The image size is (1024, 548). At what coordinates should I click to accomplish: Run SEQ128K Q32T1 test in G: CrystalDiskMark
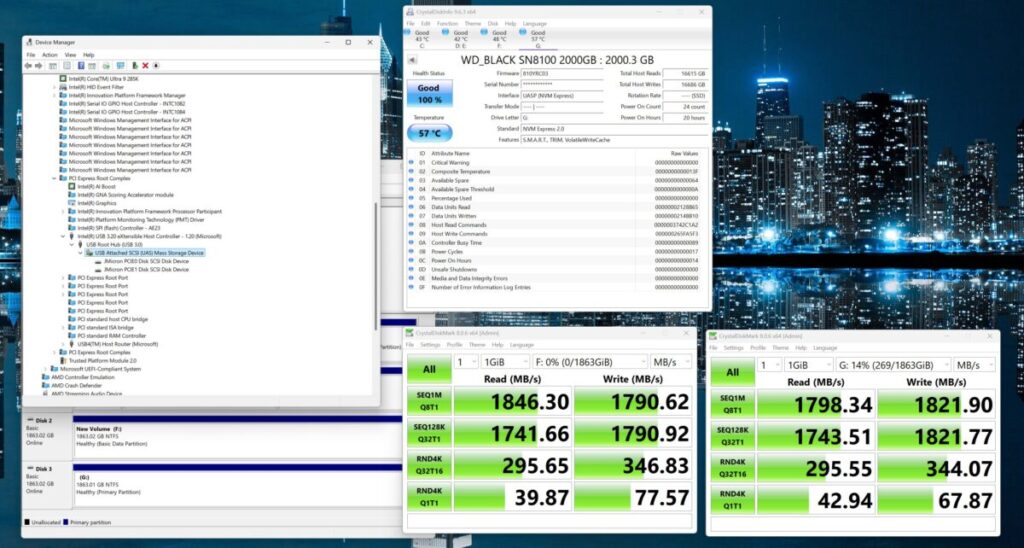pos(733,436)
